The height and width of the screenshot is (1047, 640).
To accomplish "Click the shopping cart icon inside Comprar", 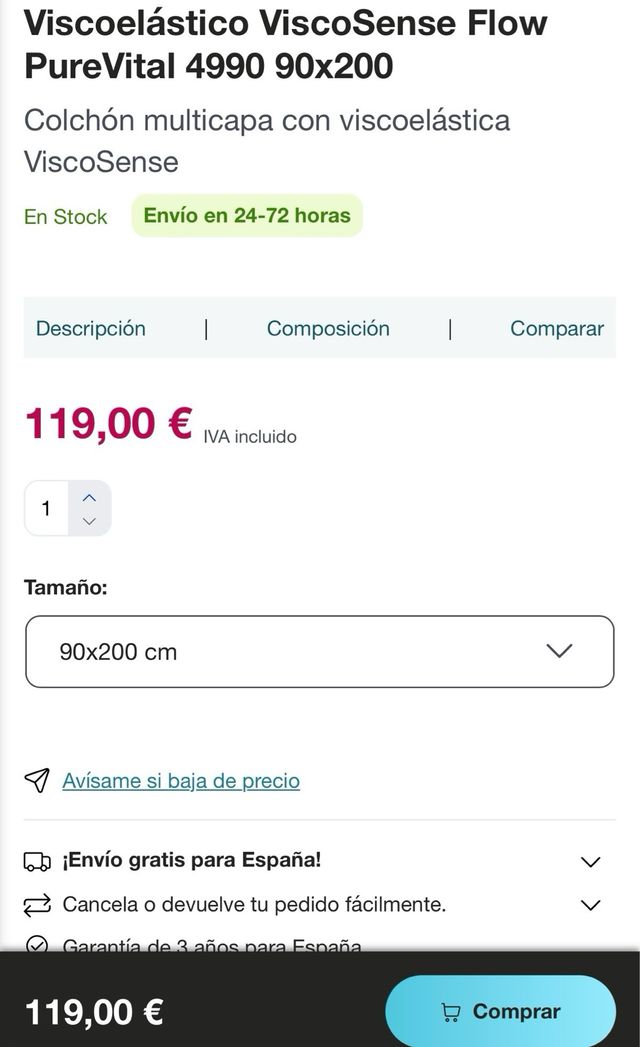I will click(x=449, y=1011).
